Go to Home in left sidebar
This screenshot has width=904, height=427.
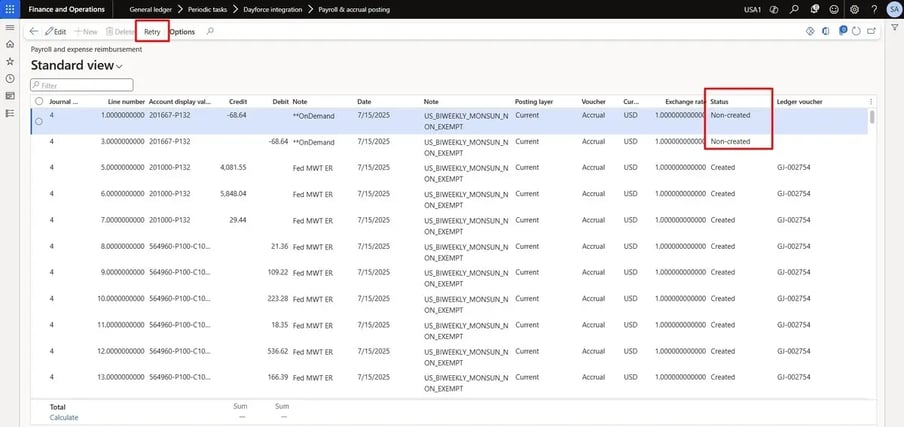[10, 44]
